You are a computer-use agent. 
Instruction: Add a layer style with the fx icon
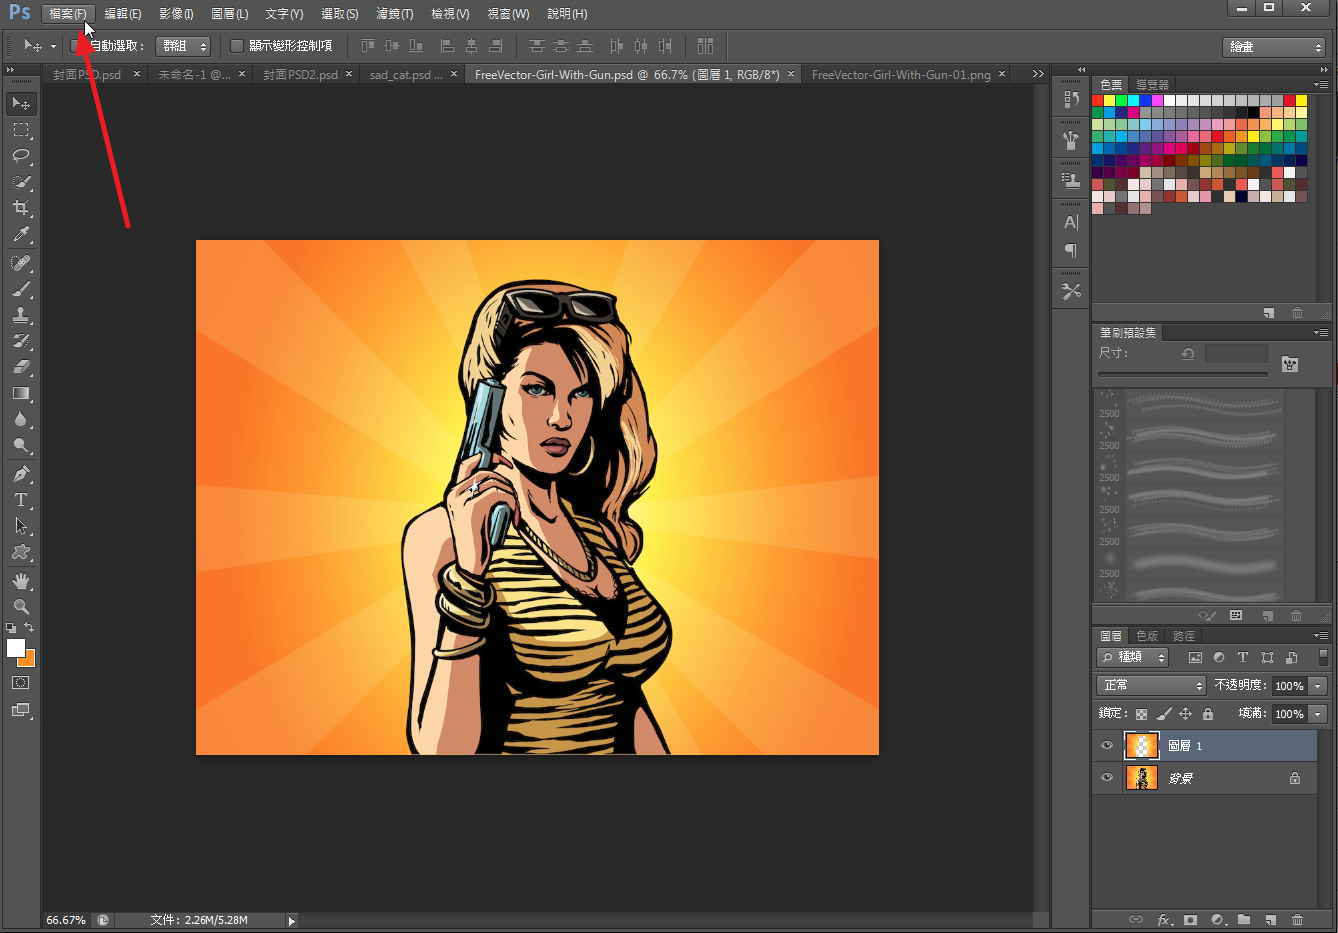coord(1164,920)
